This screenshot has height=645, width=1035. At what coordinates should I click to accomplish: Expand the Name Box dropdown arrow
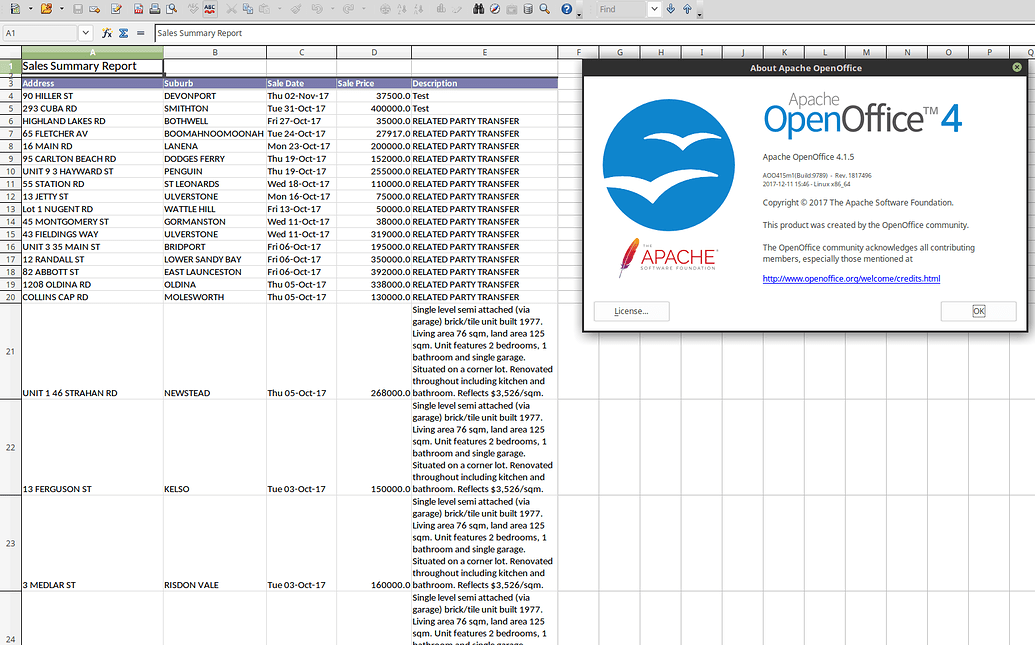(x=85, y=32)
